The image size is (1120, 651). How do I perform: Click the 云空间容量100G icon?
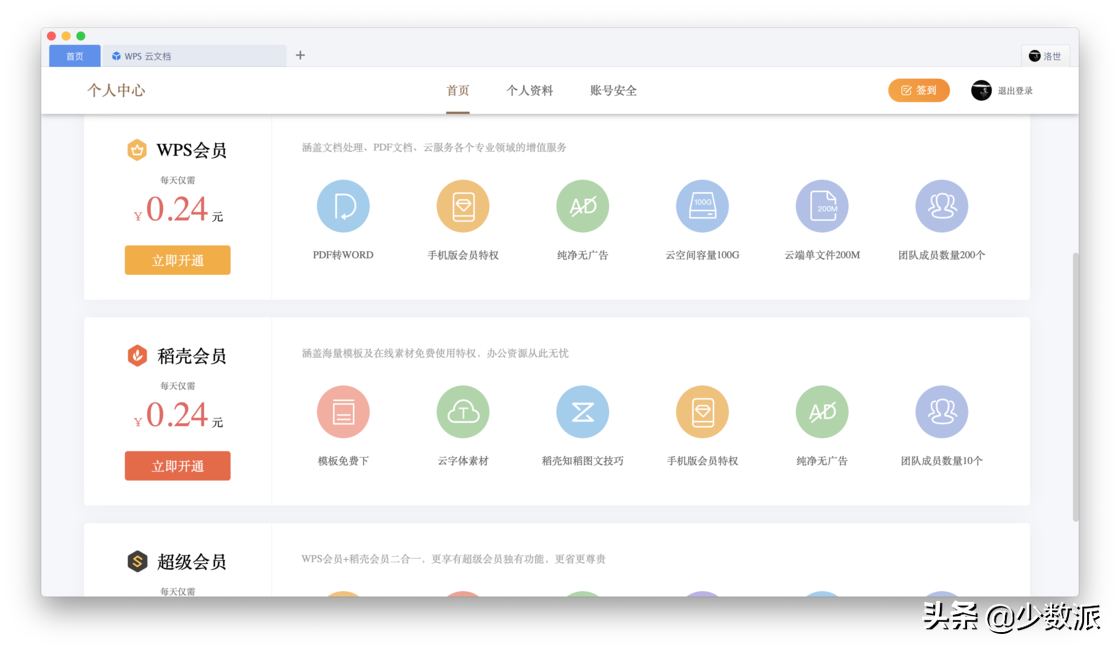pyautogui.click(x=702, y=207)
